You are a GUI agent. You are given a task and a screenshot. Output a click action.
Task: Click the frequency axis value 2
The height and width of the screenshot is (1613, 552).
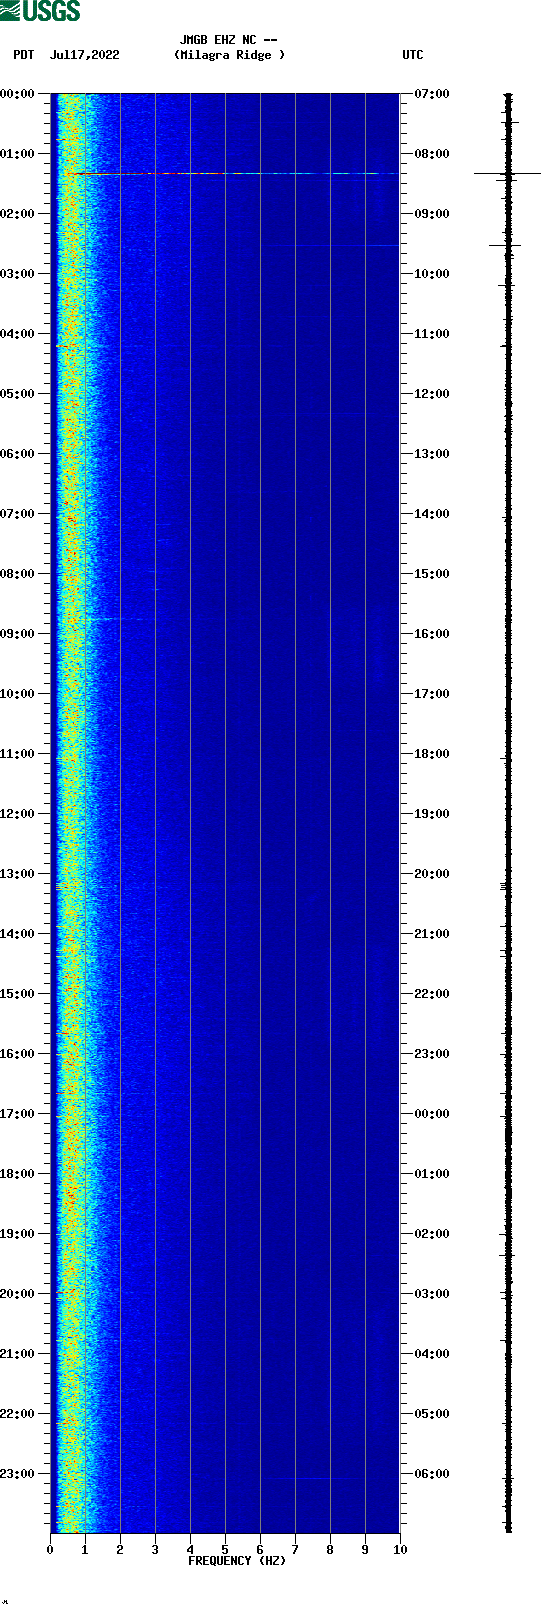[120, 1550]
